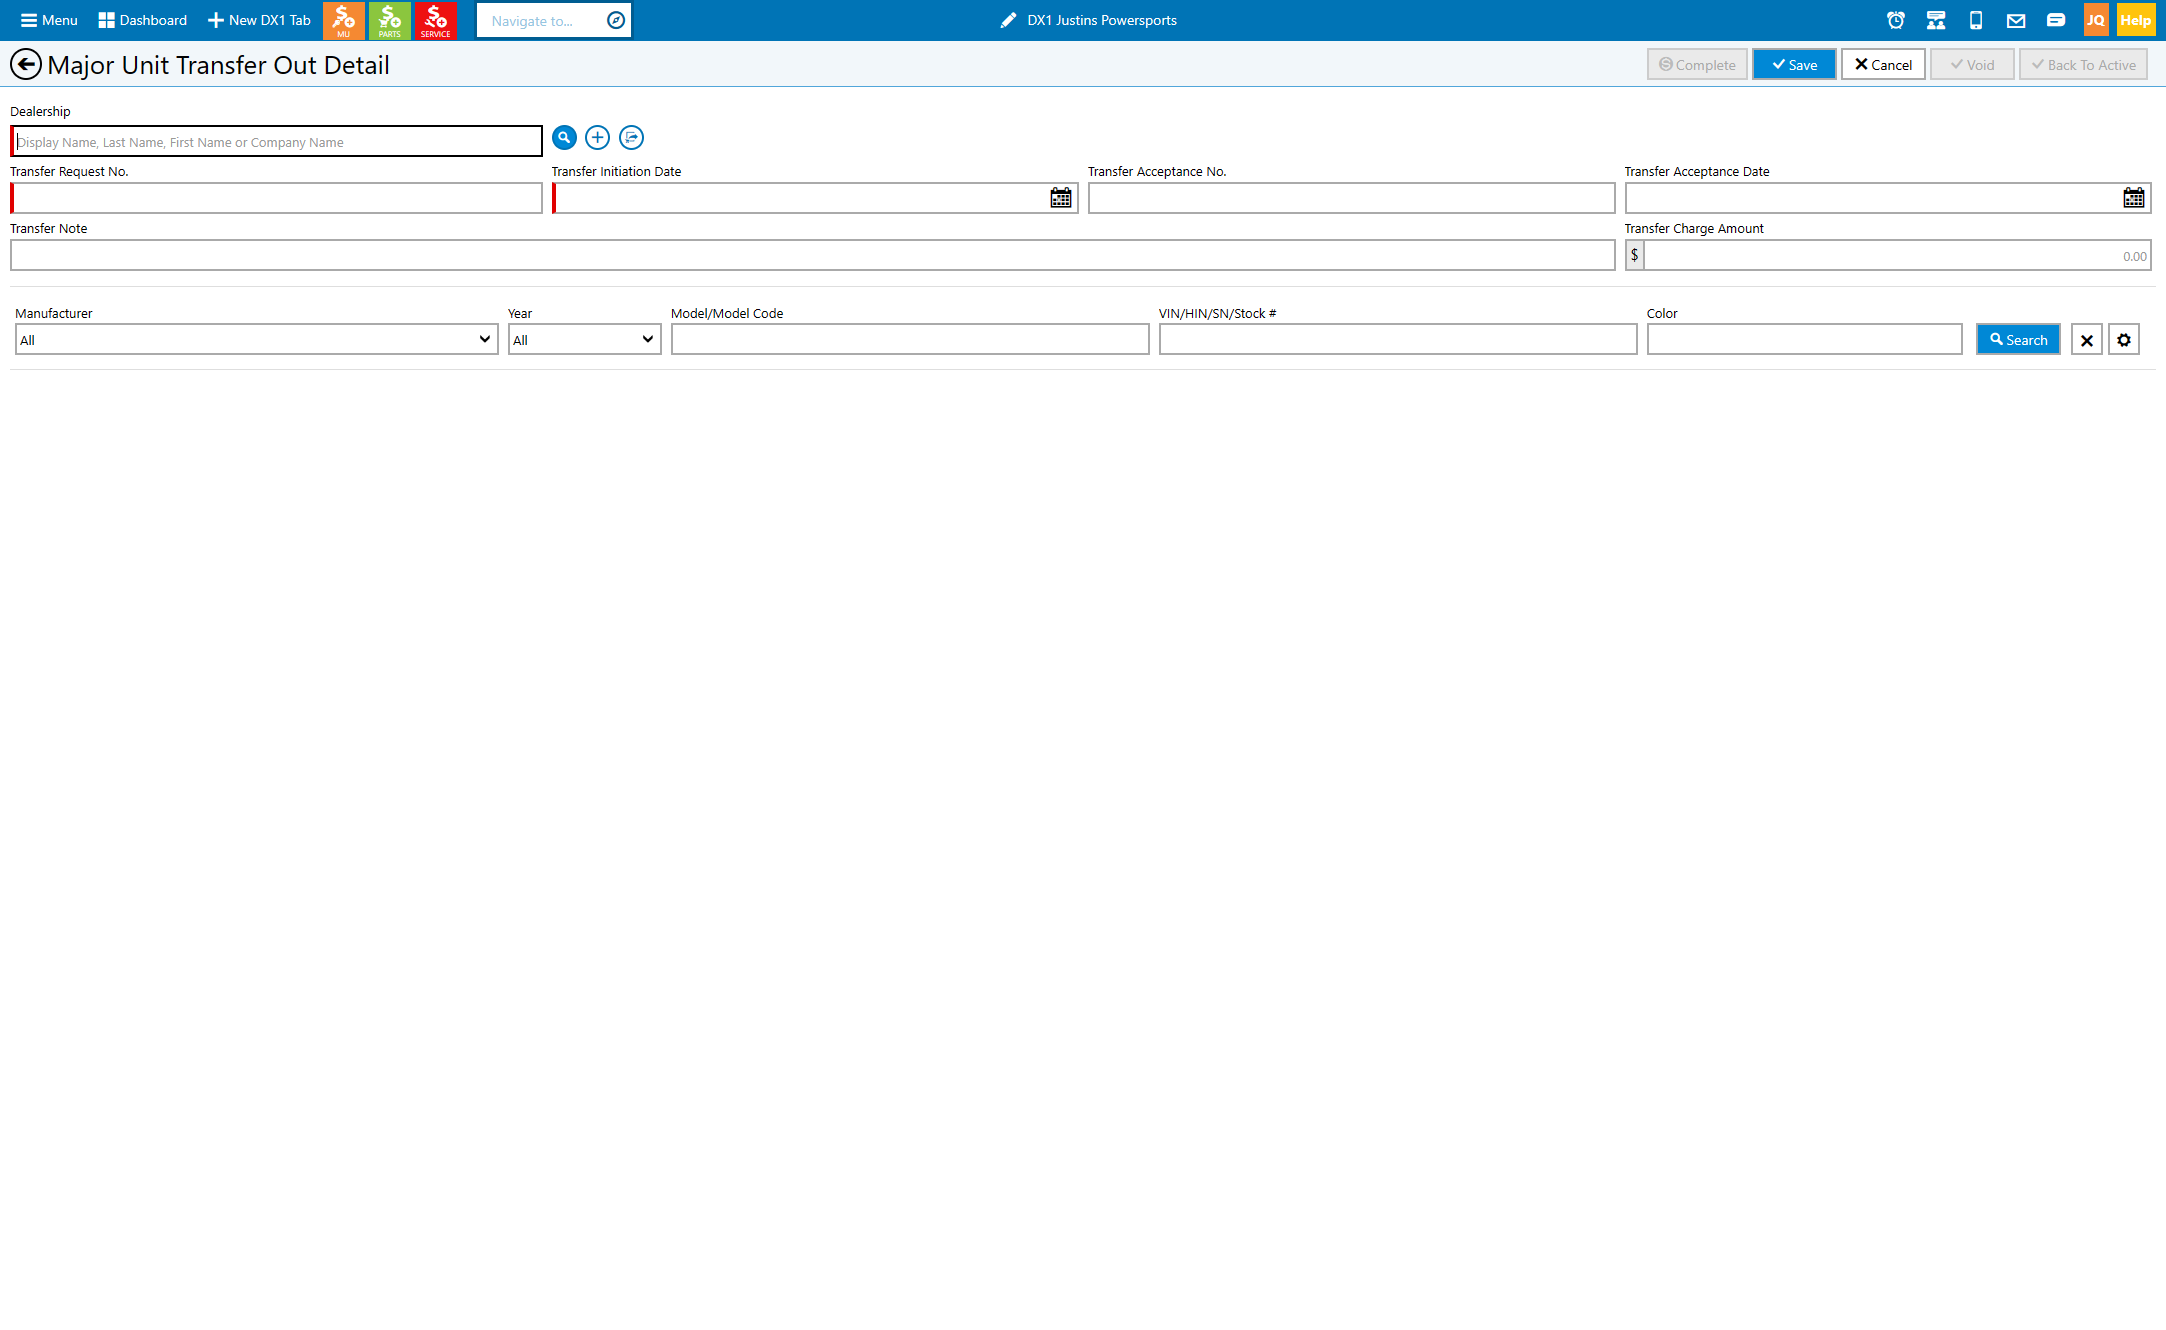The width and height of the screenshot is (2166, 1330).
Task: Click the VIN/HIN/SN/Stock # field
Action: pos(1398,340)
